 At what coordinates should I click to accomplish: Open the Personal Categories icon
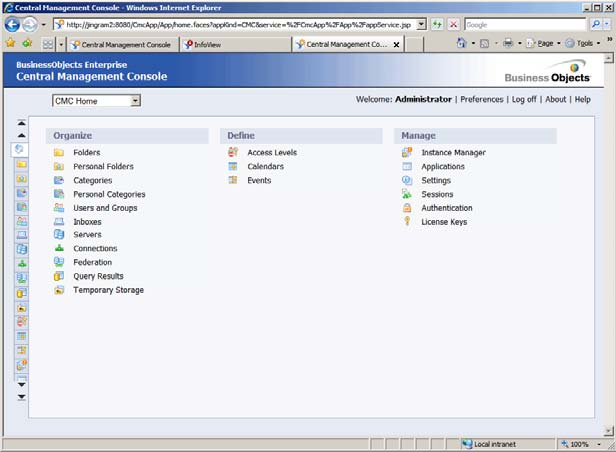(x=59, y=194)
